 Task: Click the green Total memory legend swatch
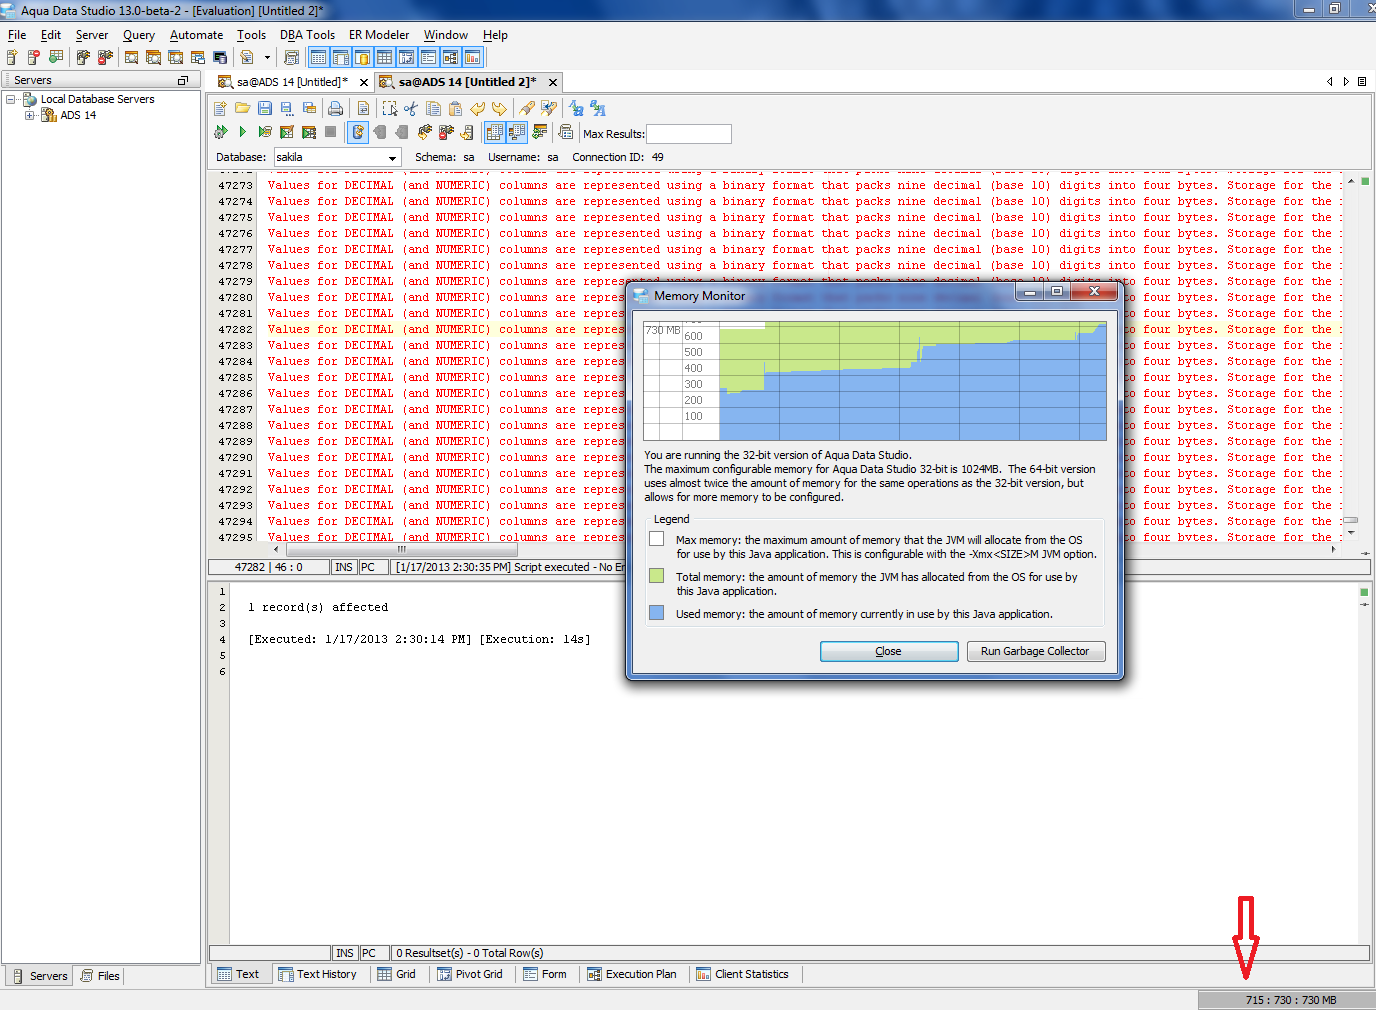pos(656,576)
